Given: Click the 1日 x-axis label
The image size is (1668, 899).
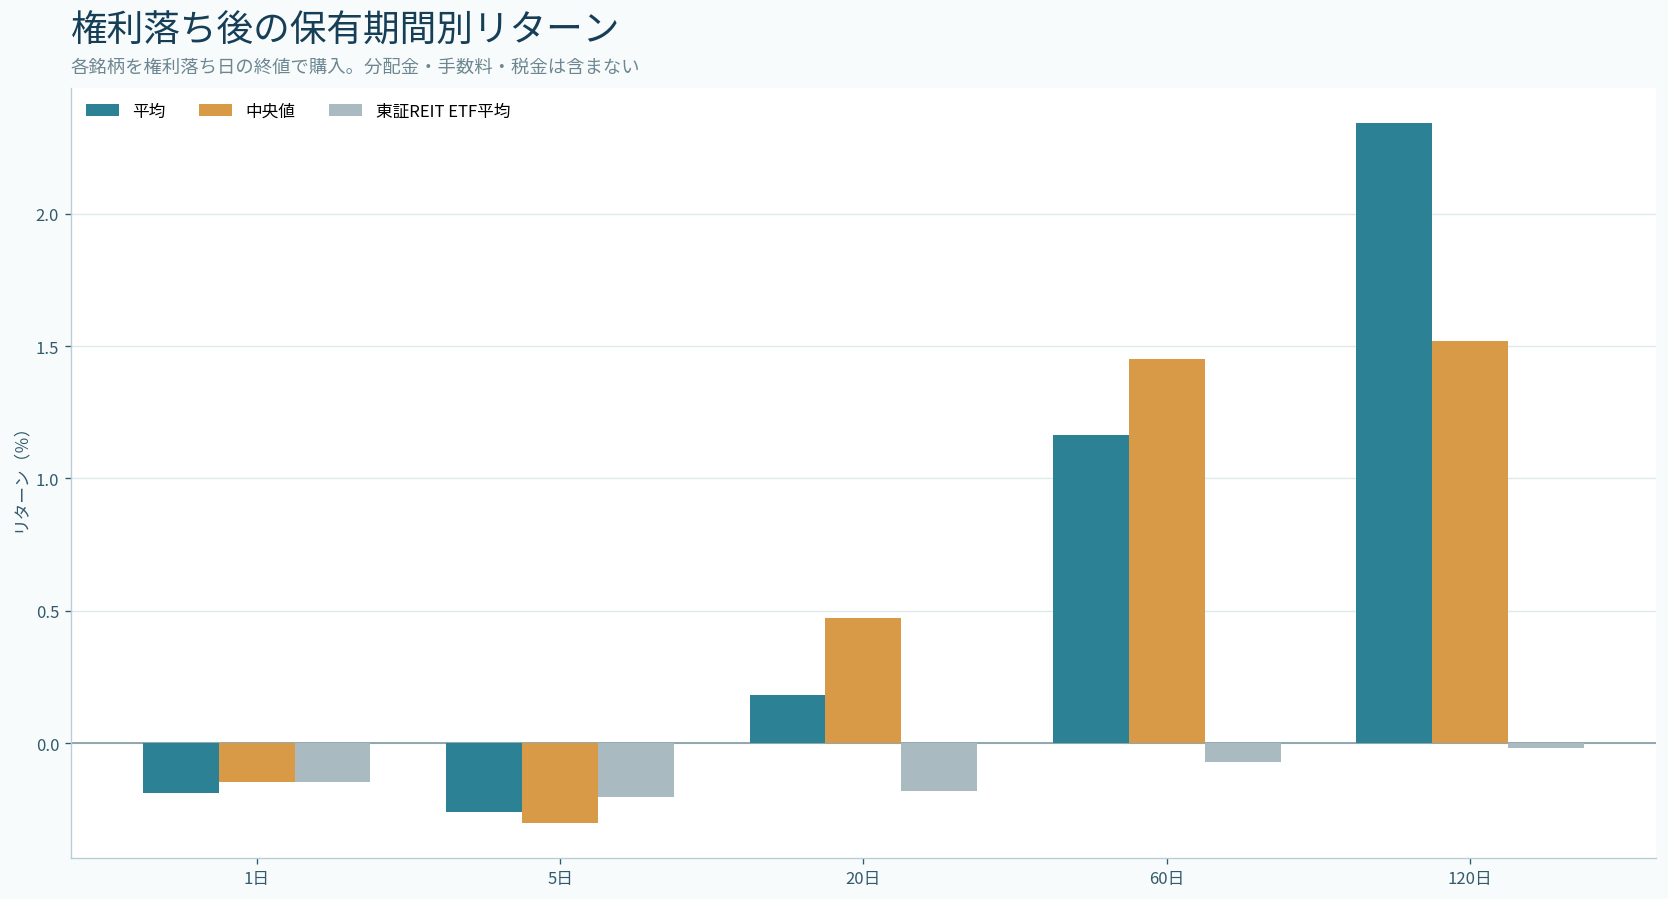Looking at the screenshot, I should coord(256,878).
